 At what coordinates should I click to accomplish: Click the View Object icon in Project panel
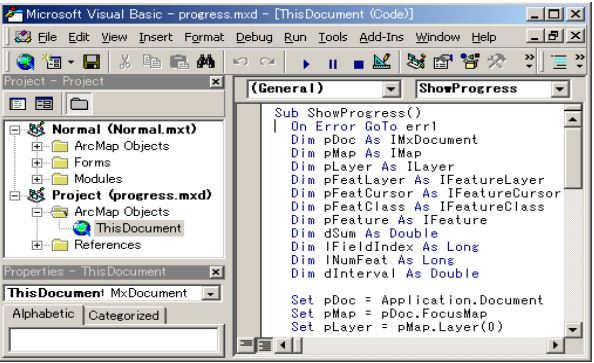coord(44,104)
